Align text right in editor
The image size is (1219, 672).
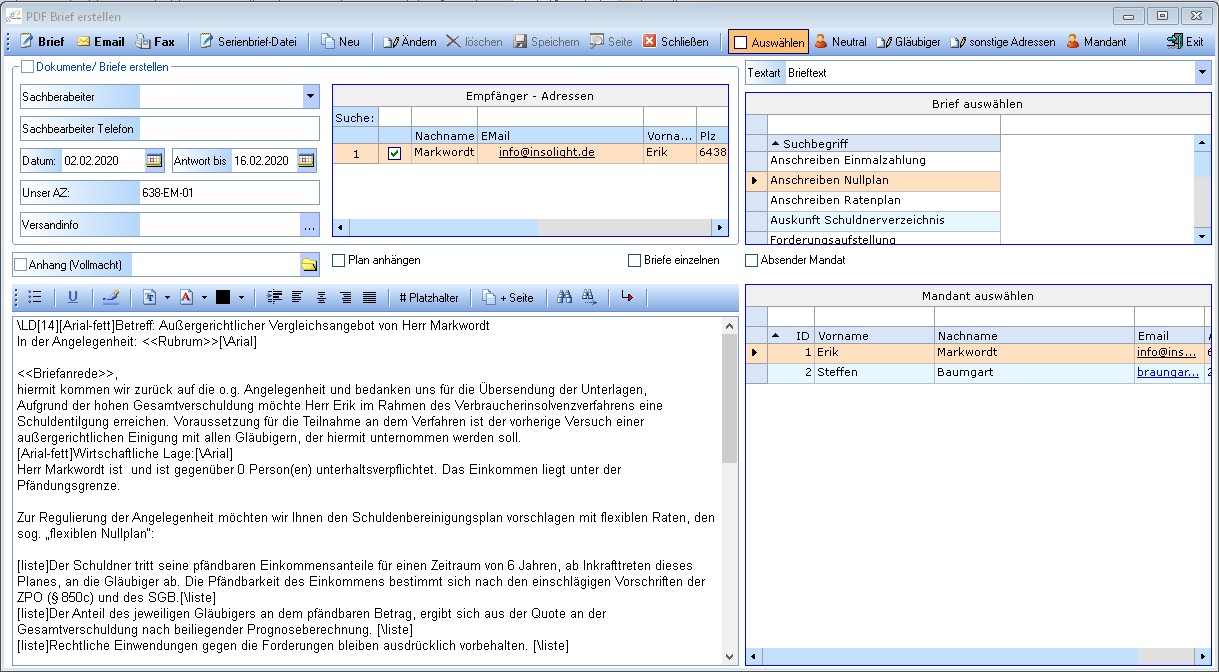(346, 297)
